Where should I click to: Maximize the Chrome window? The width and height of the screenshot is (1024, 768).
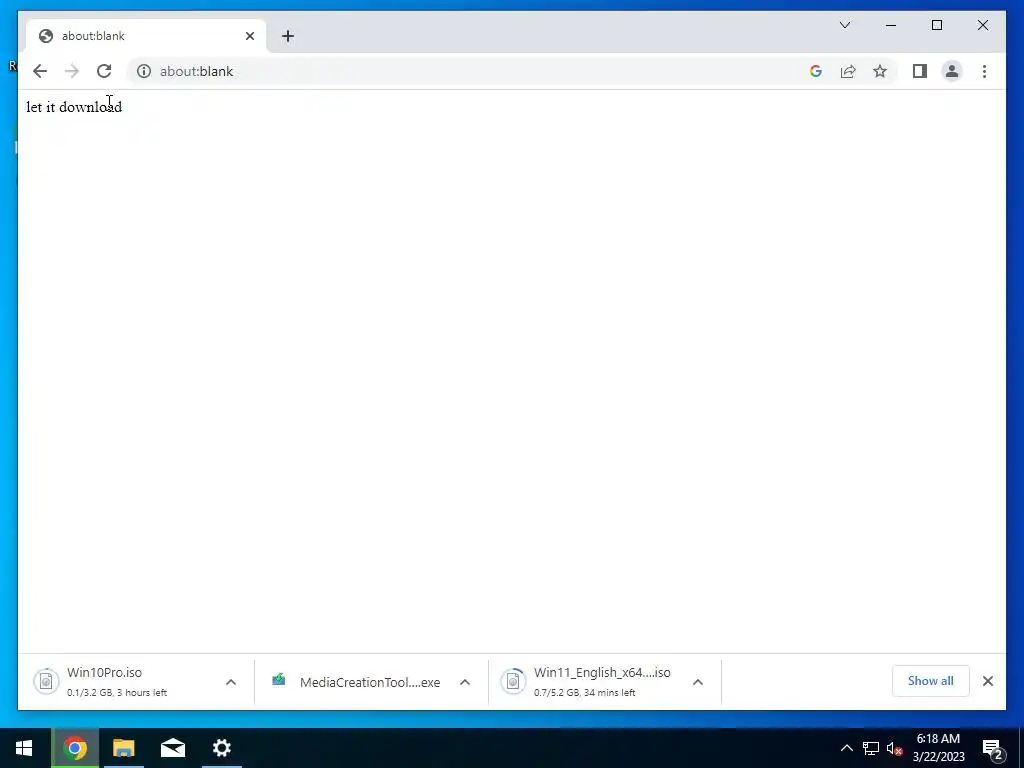pos(936,25)
